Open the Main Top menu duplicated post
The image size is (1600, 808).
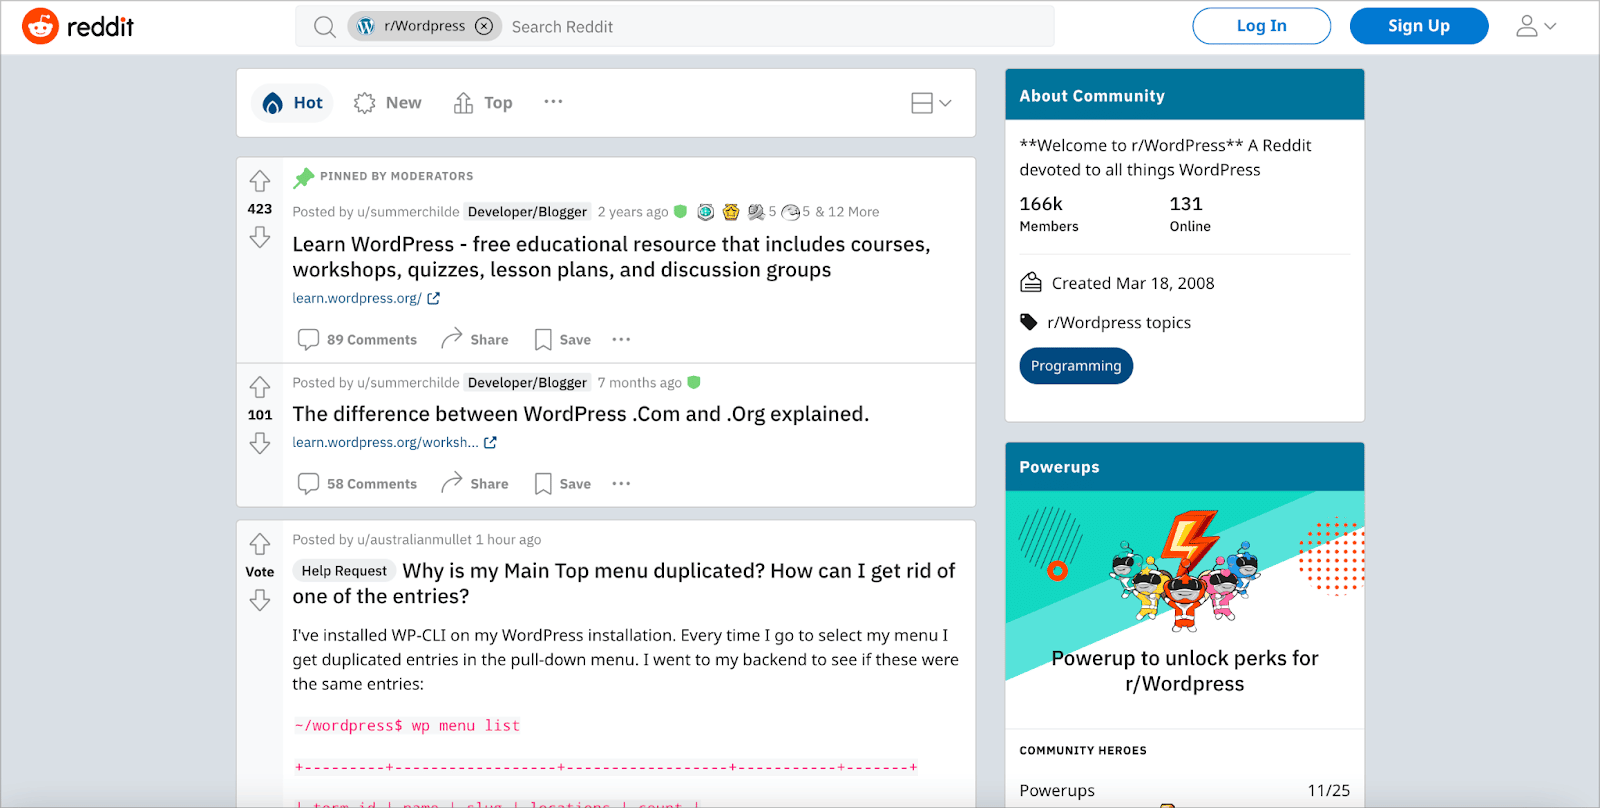(624, 584)
